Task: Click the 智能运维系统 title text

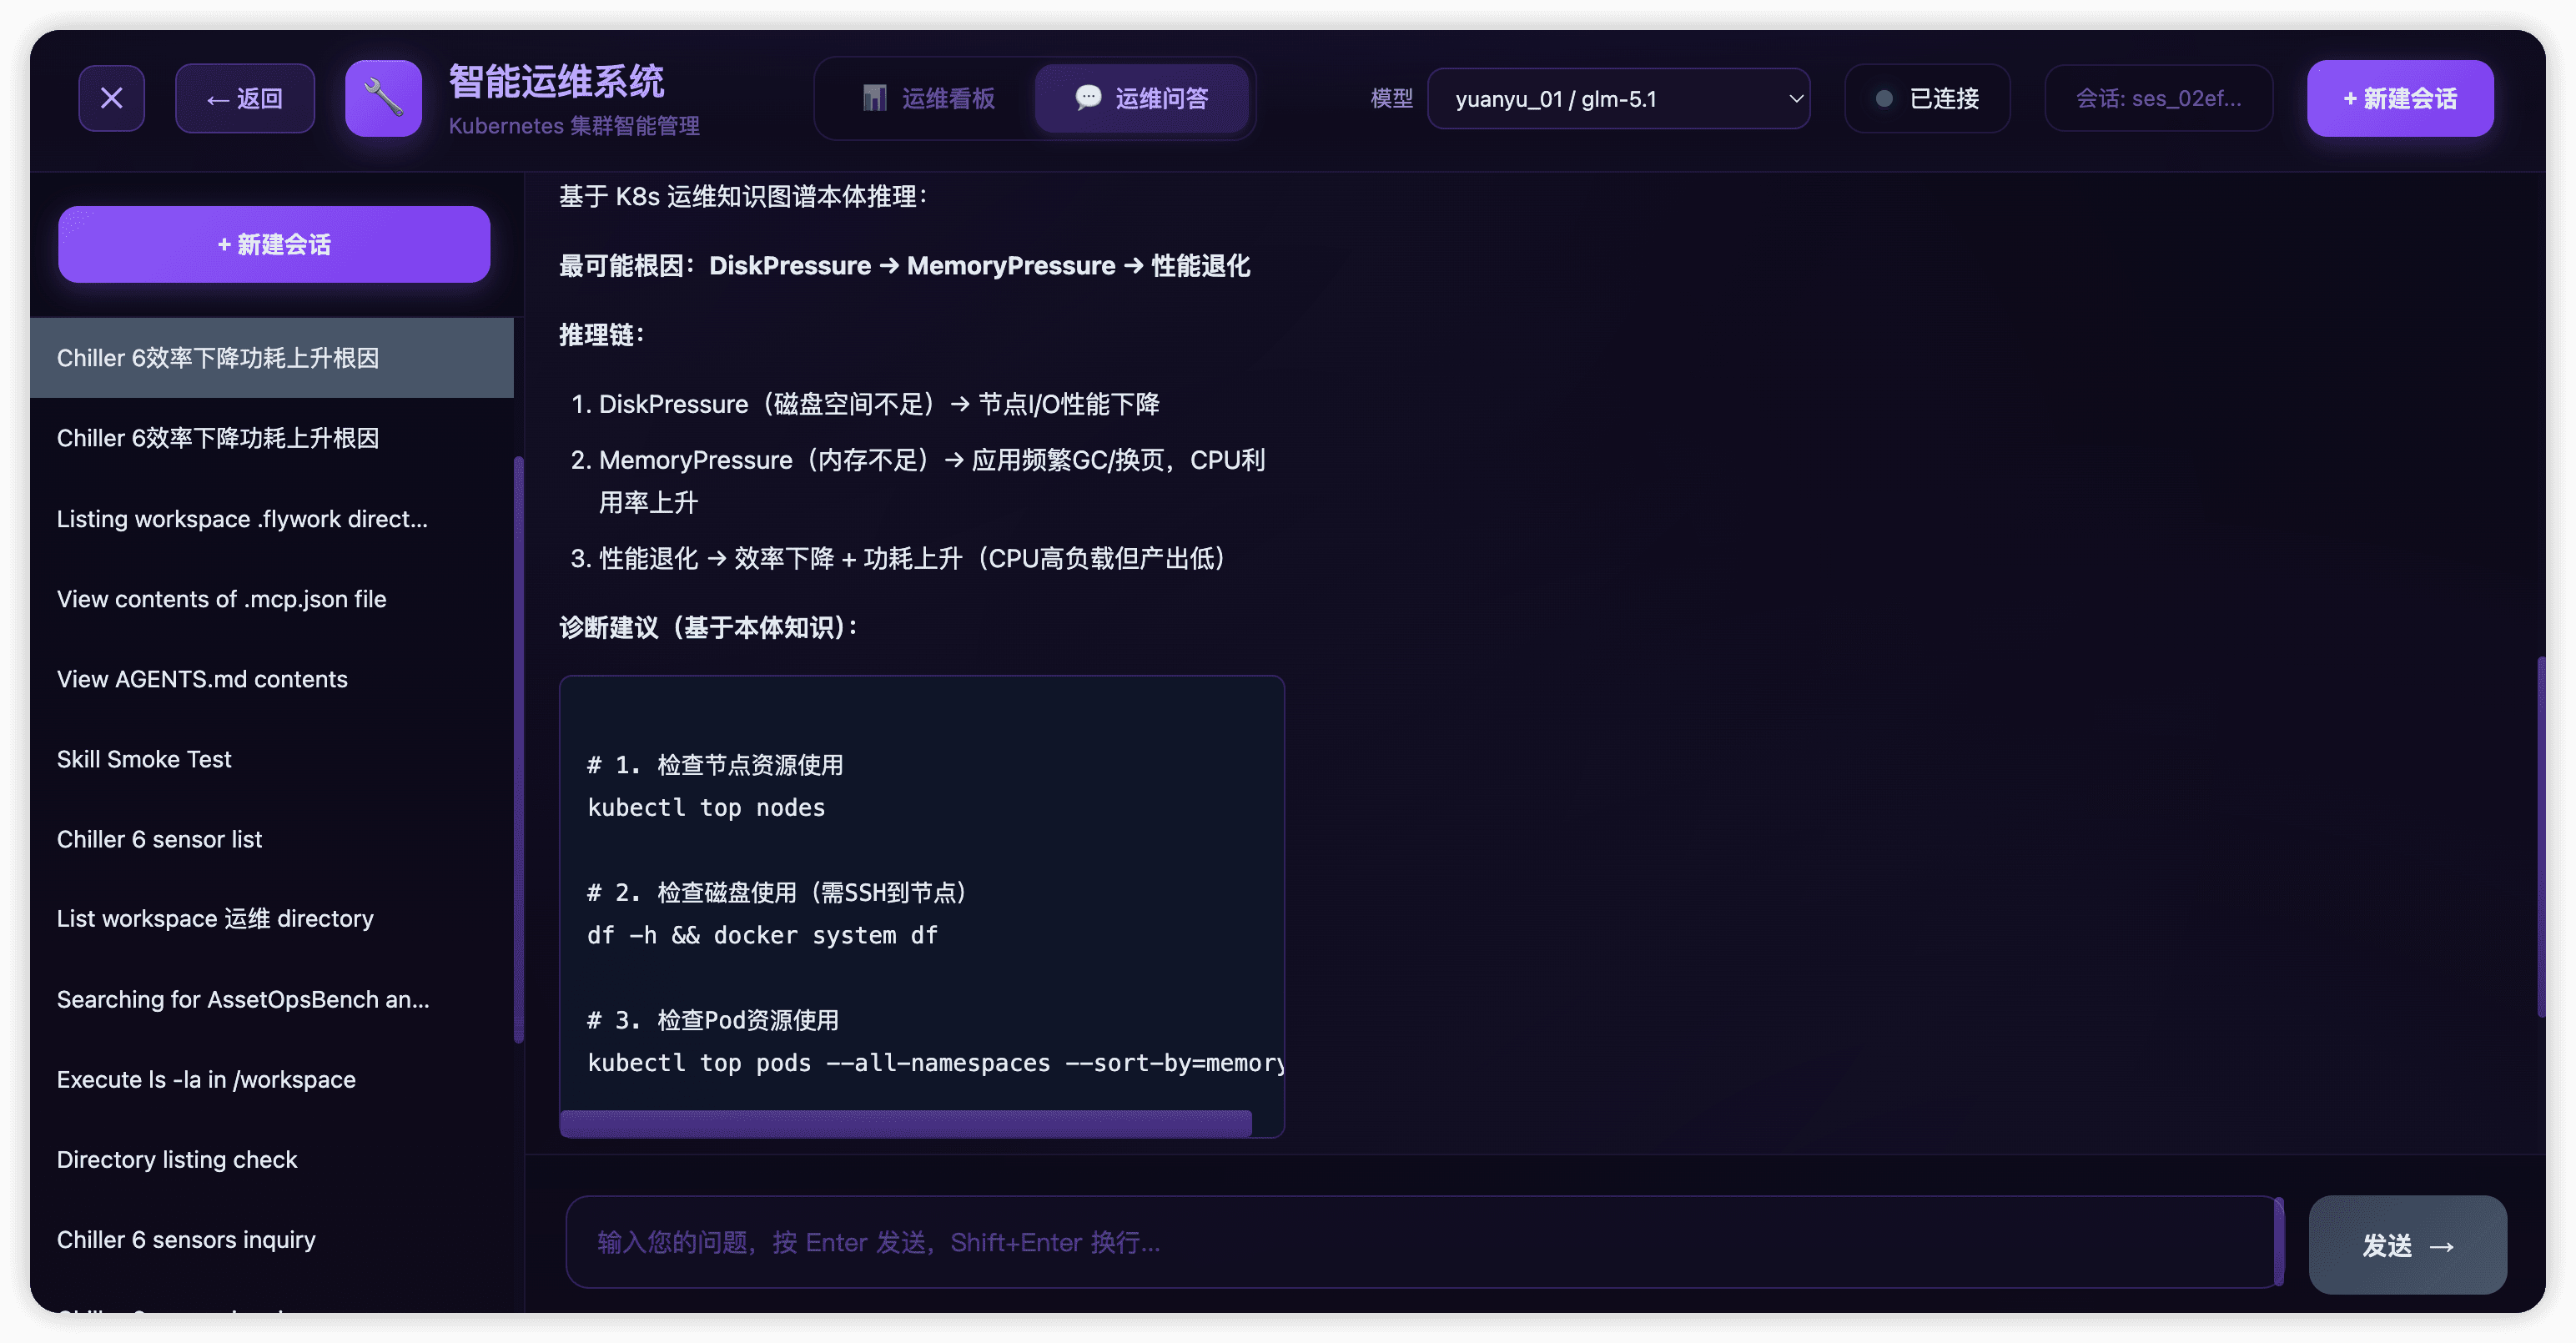Action: 556,82
